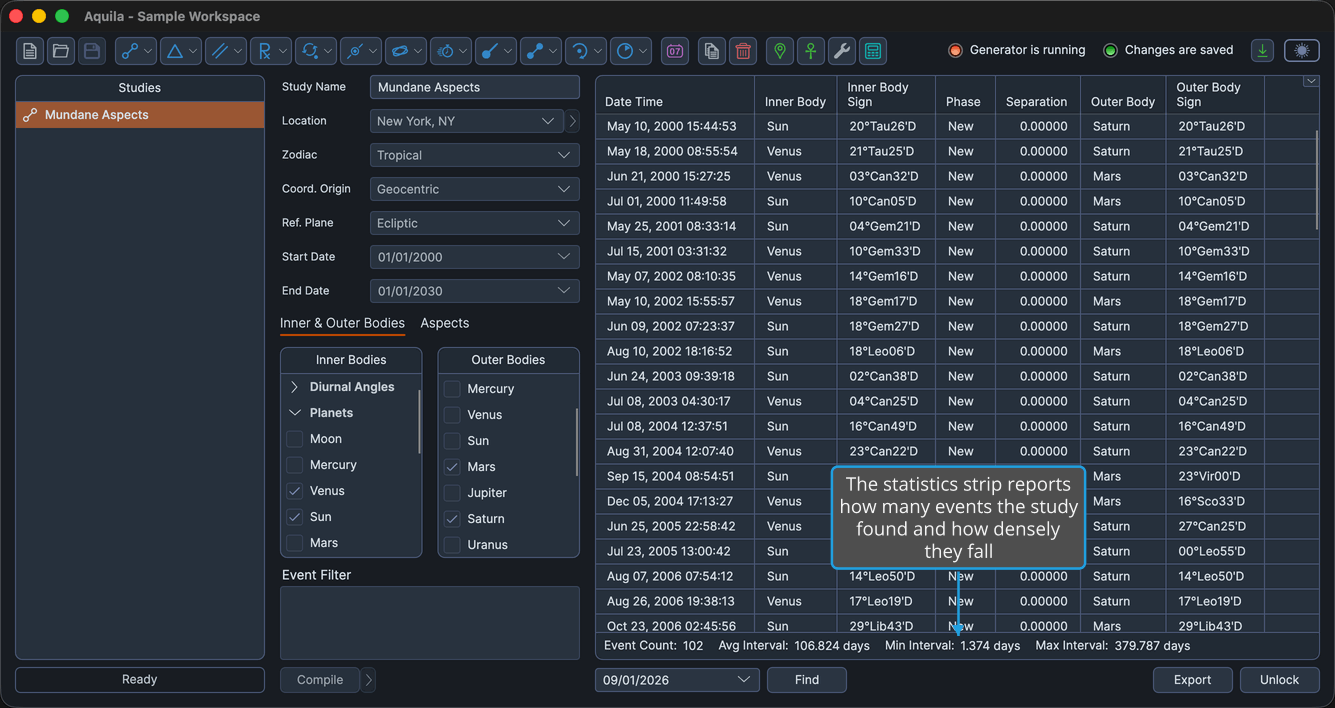
Task: Select the pie clock tool
Action: (631, 51)
